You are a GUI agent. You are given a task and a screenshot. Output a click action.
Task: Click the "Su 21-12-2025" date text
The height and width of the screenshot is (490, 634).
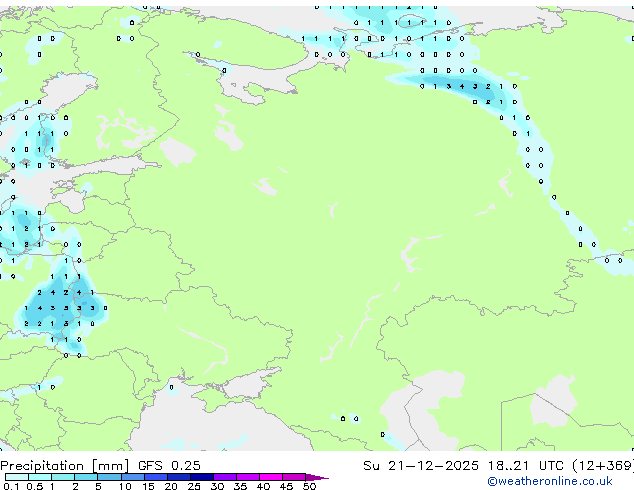pos(421,466)
